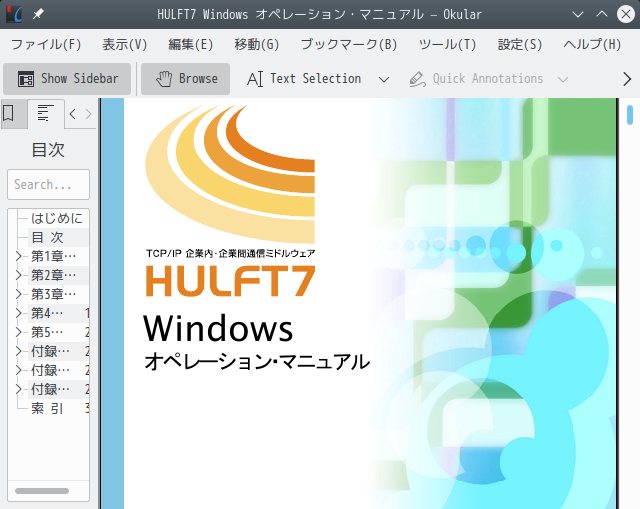Minimize the Okular window

(578, 15)
